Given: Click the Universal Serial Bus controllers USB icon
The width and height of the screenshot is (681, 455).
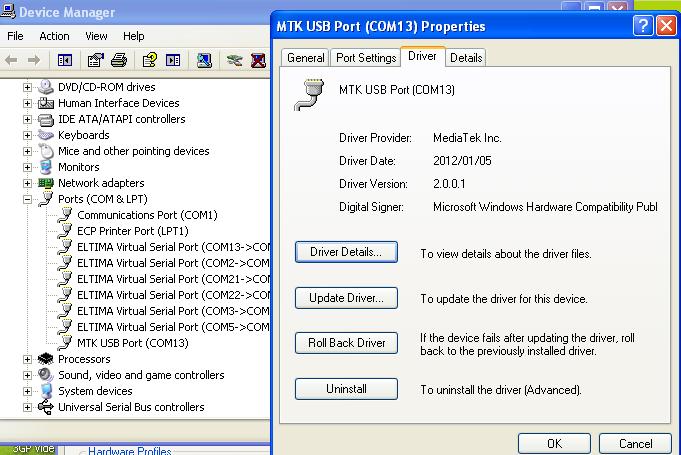Looking at the screenshot, I should (46, 407).
